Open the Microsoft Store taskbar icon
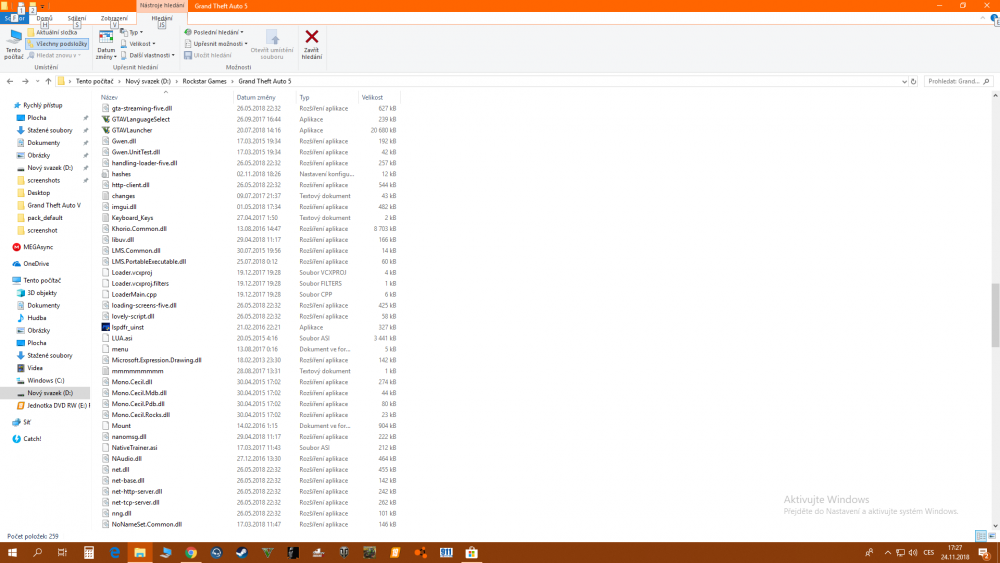This screenshot has height=563, width=1000. point(471,552)
